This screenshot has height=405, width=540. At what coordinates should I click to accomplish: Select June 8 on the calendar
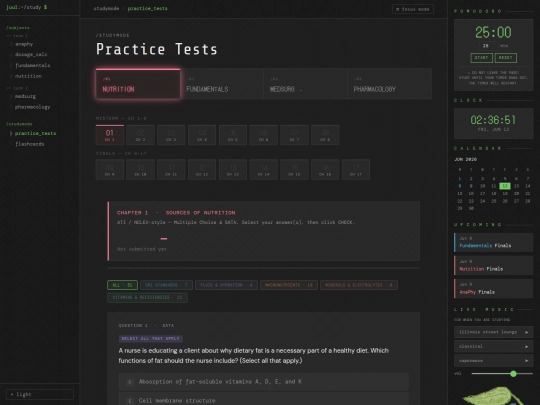(460, 186)
